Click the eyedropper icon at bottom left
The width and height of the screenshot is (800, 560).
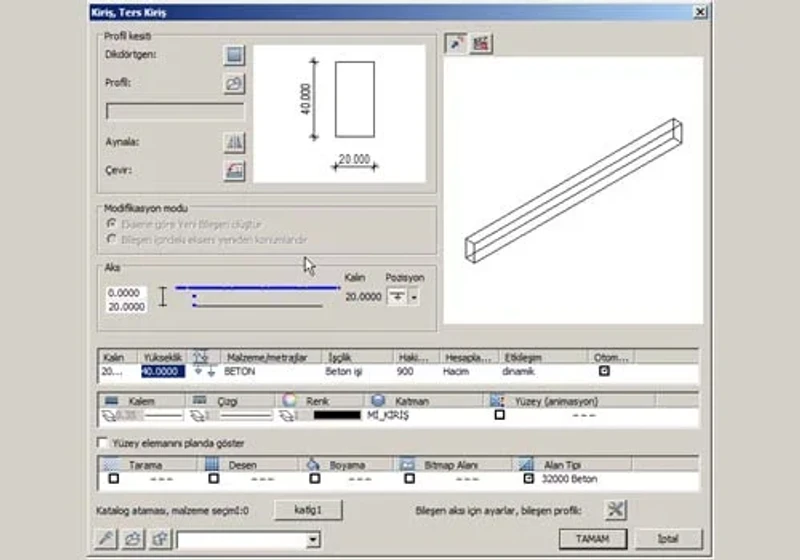pos(106,539)
